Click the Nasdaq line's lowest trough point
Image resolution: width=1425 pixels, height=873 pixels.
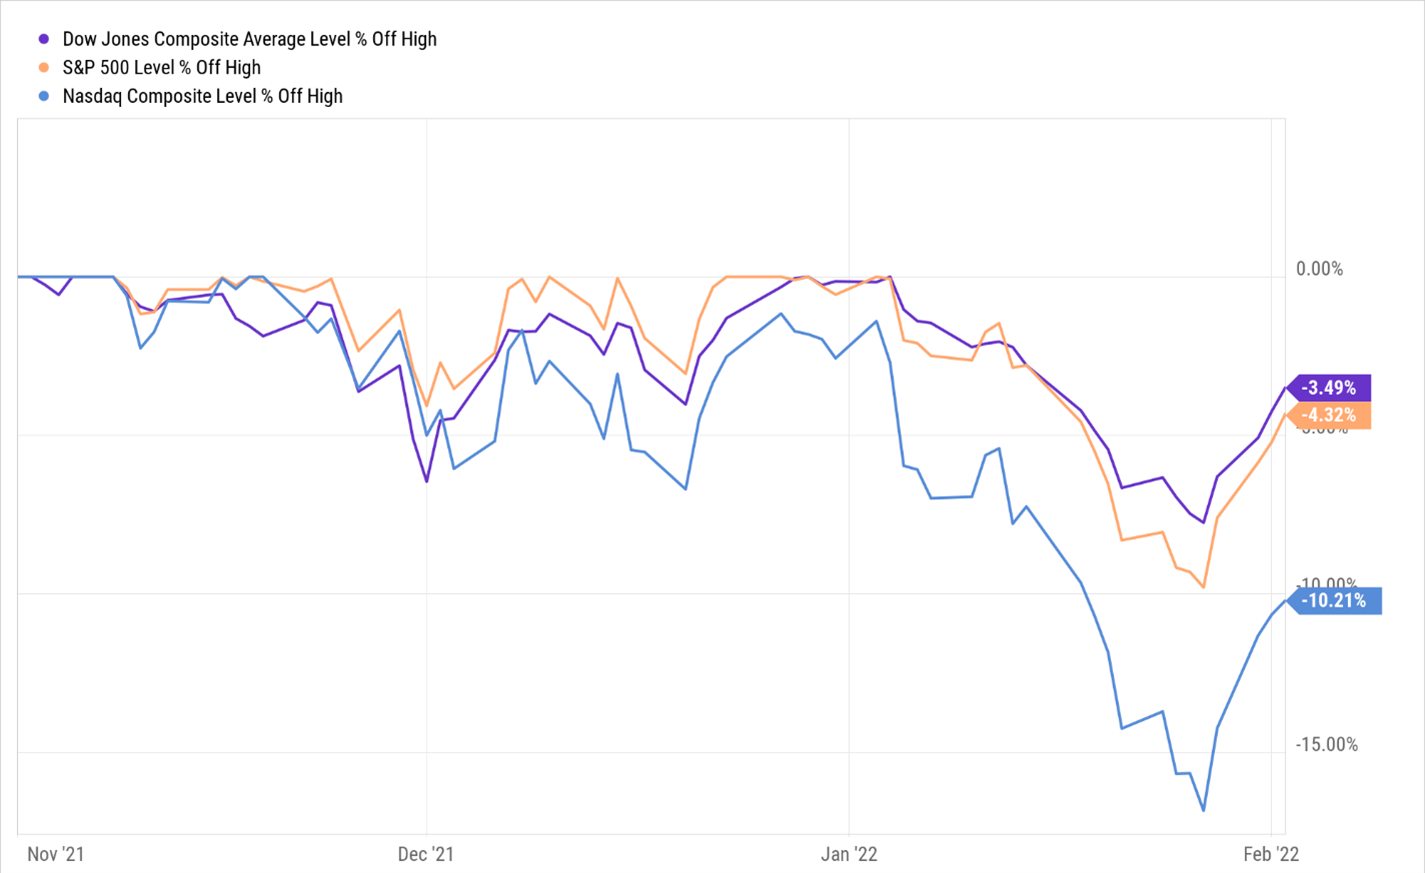tap(1203, 810)
